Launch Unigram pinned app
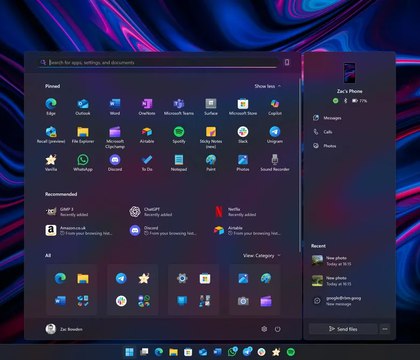Image resolution: width=420 pixels, height=360 pixels. click(275, 135)
